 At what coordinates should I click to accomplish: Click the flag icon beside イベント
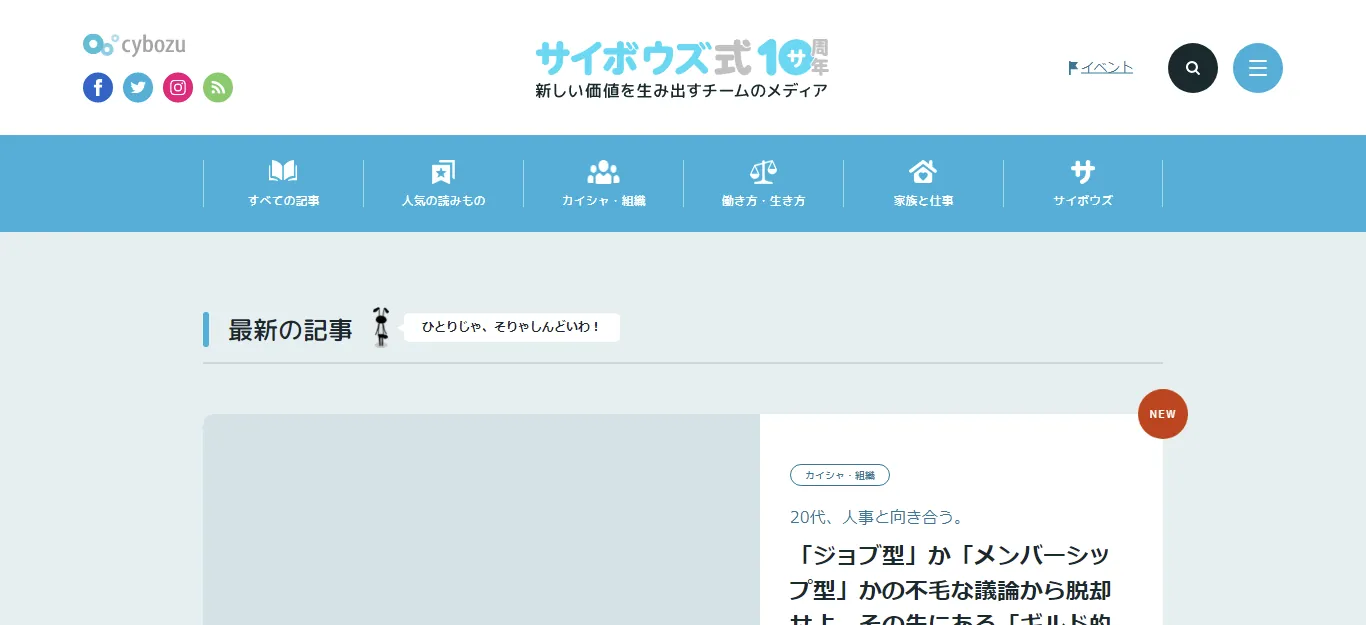pyautogui.click(x=1073, y=68)
